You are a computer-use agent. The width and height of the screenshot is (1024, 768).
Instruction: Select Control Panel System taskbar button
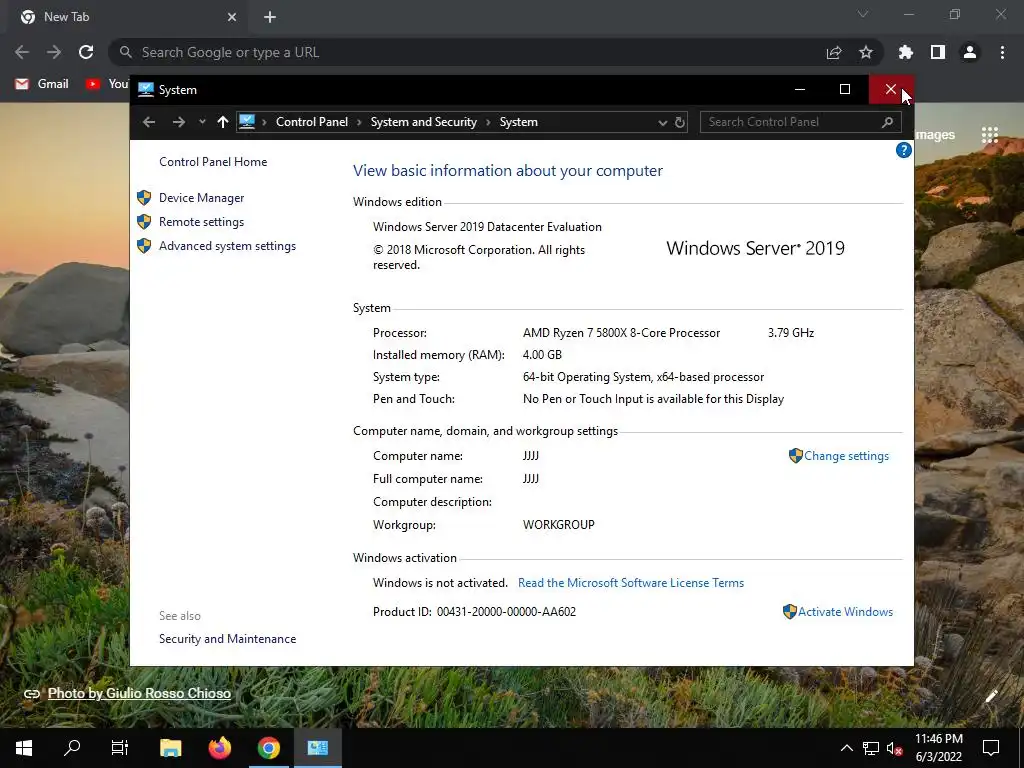(317, 748)
